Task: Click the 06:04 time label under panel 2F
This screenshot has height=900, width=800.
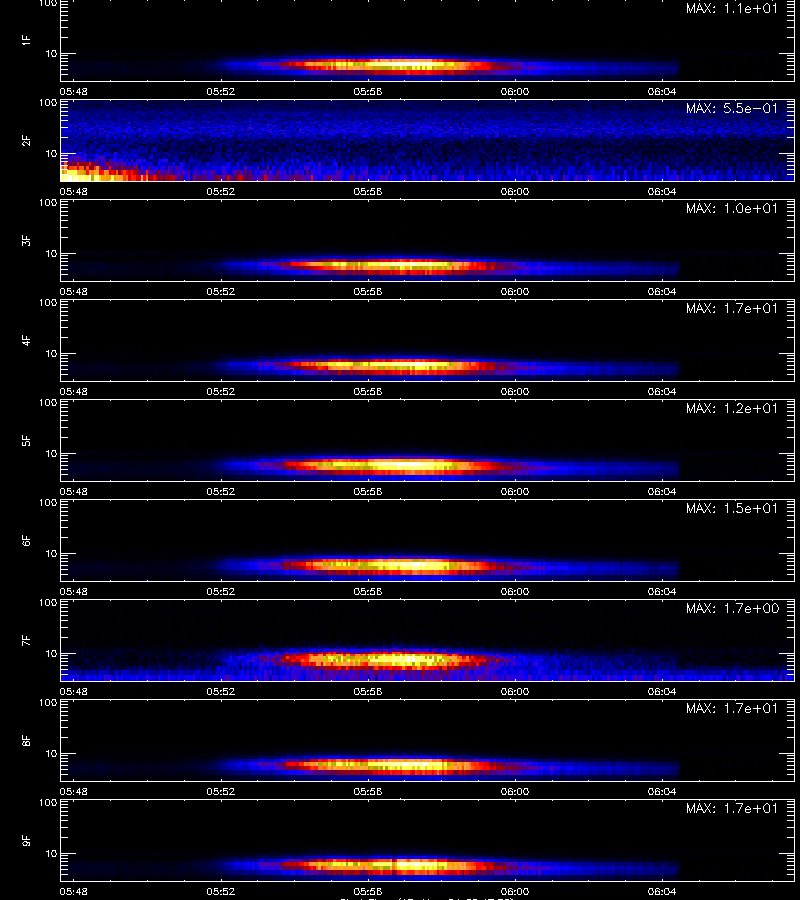Action: pos(662,191)
